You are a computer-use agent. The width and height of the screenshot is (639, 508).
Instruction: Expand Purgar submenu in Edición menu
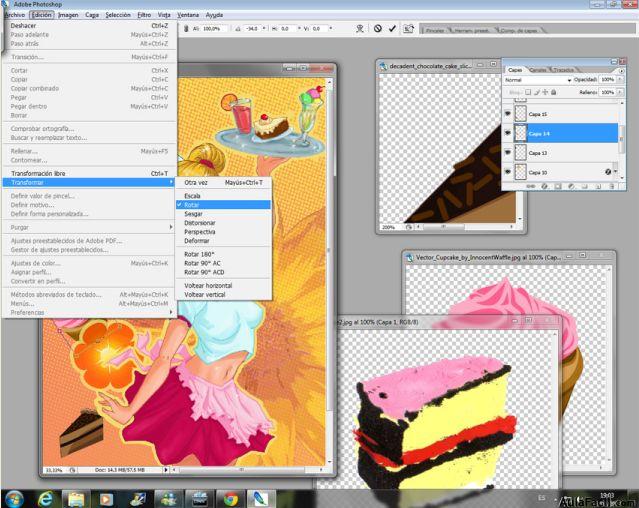(171, 227)
